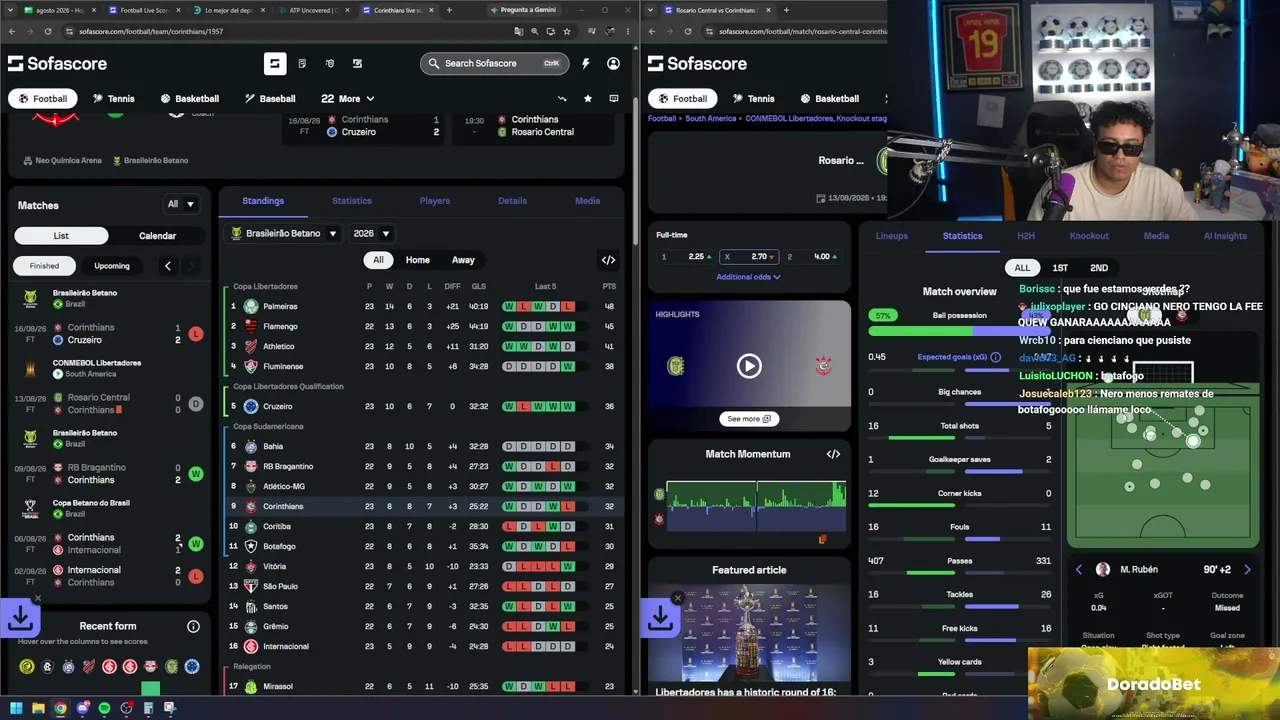1280x720 pixels.
Task: Click the lightning bolt icon in left Sofascore header
Action: click(585, 63)
